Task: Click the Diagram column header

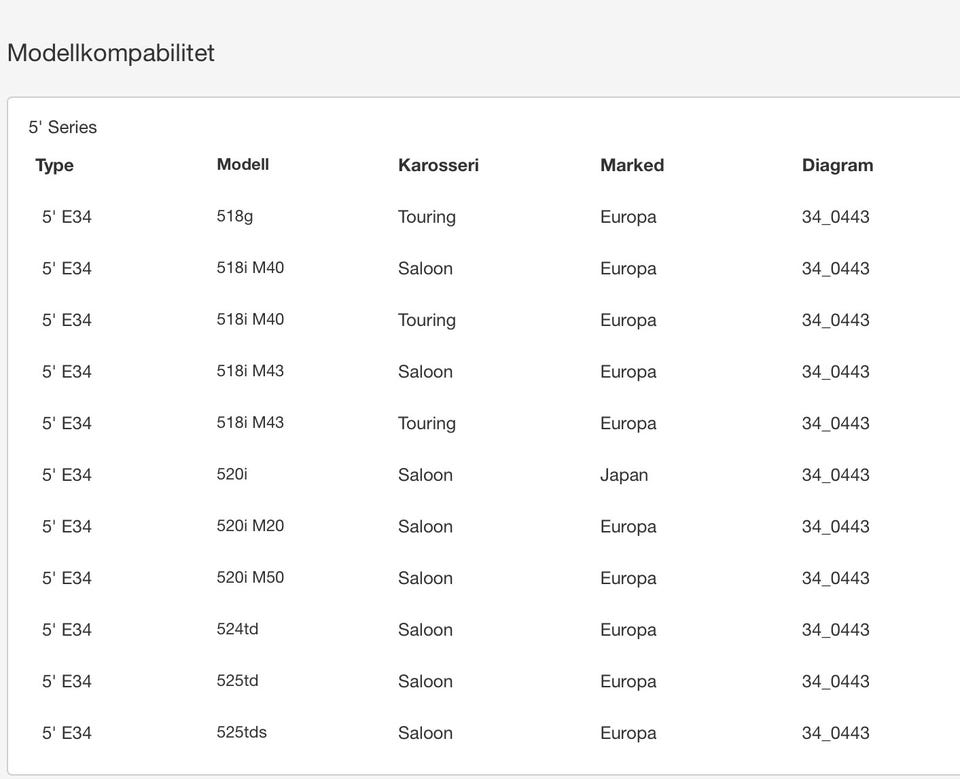Action: [837, 166]
